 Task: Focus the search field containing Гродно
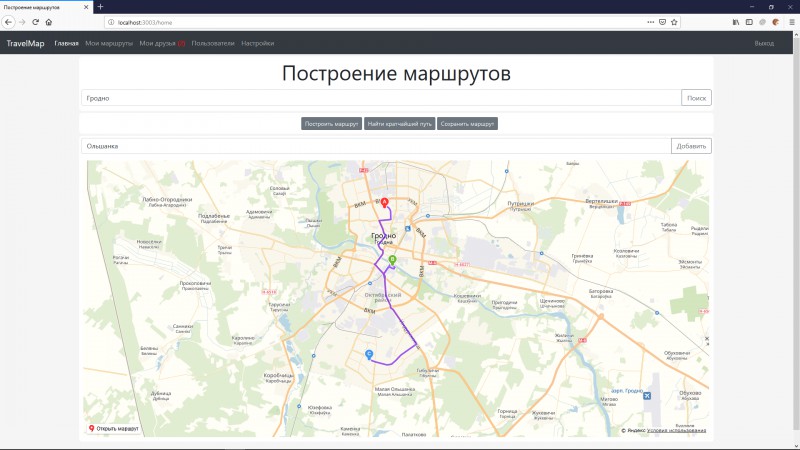click(381, 98)
